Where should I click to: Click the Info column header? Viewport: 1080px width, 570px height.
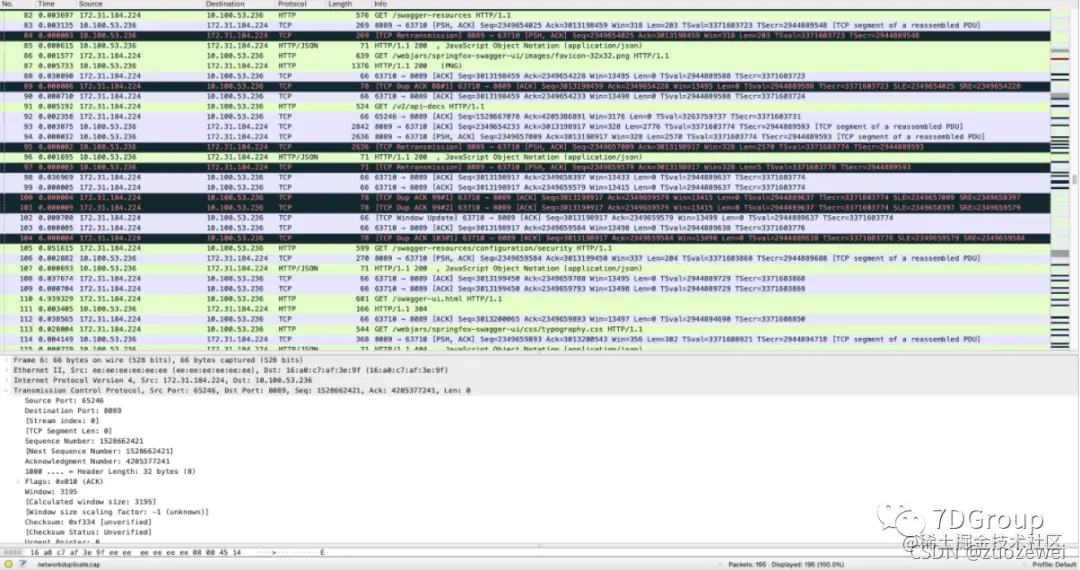point(711,4)
